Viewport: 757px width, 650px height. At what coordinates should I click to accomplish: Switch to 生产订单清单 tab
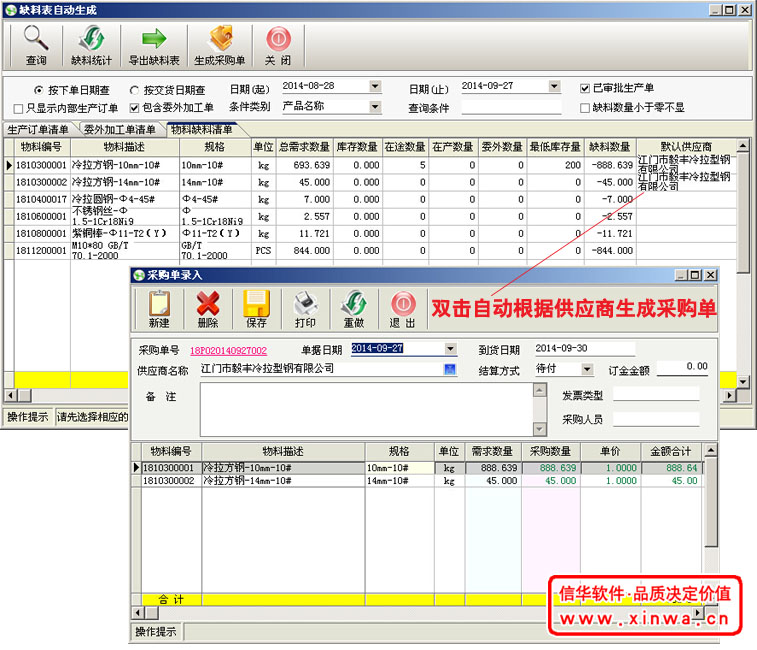pos(39,130)
